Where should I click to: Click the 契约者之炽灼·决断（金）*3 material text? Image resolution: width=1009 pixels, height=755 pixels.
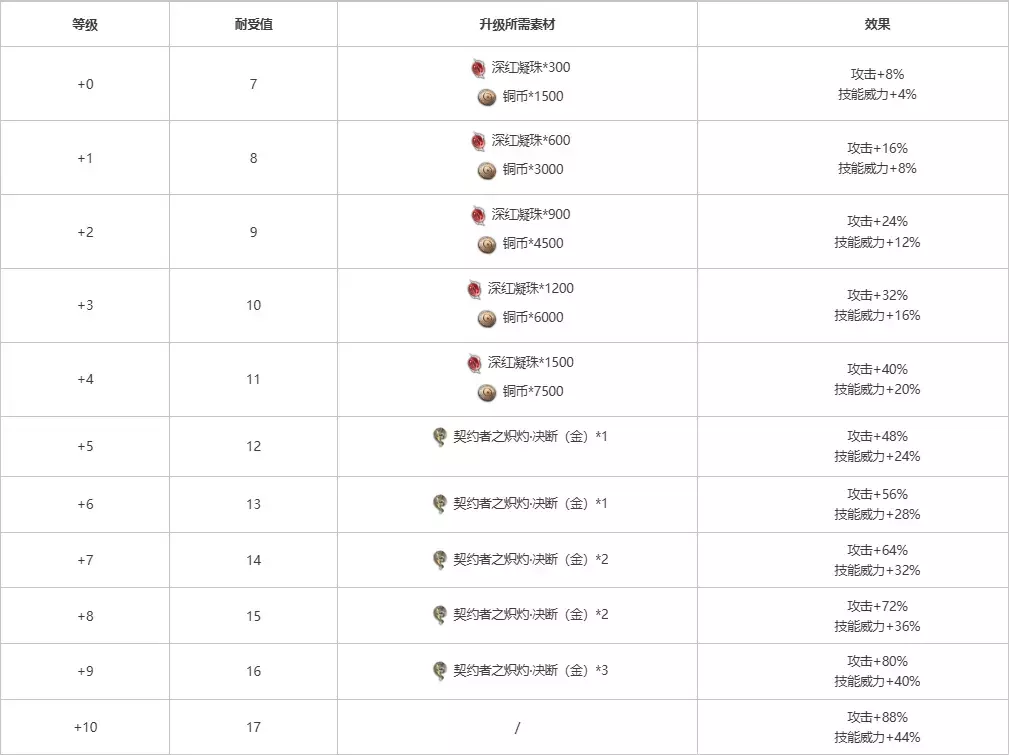click(530, 670)
